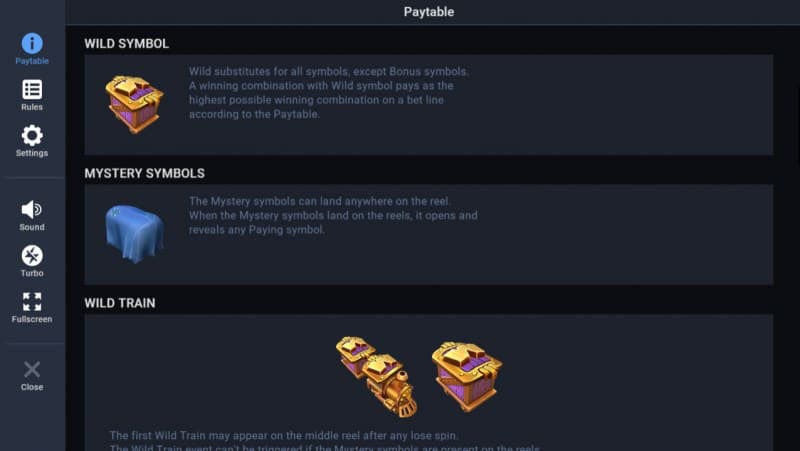Open the Paytable info section
Screen dimensions: 800x451
pos(32,48)
